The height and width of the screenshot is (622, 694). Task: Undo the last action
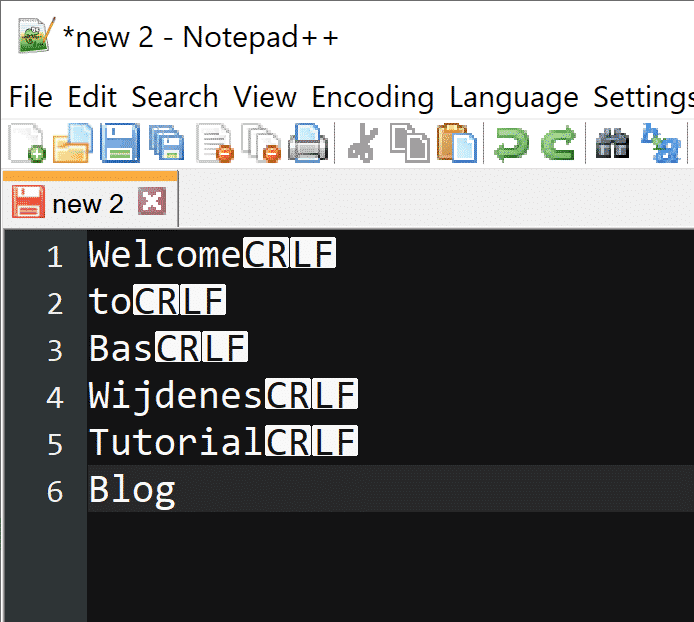[512, 145]
